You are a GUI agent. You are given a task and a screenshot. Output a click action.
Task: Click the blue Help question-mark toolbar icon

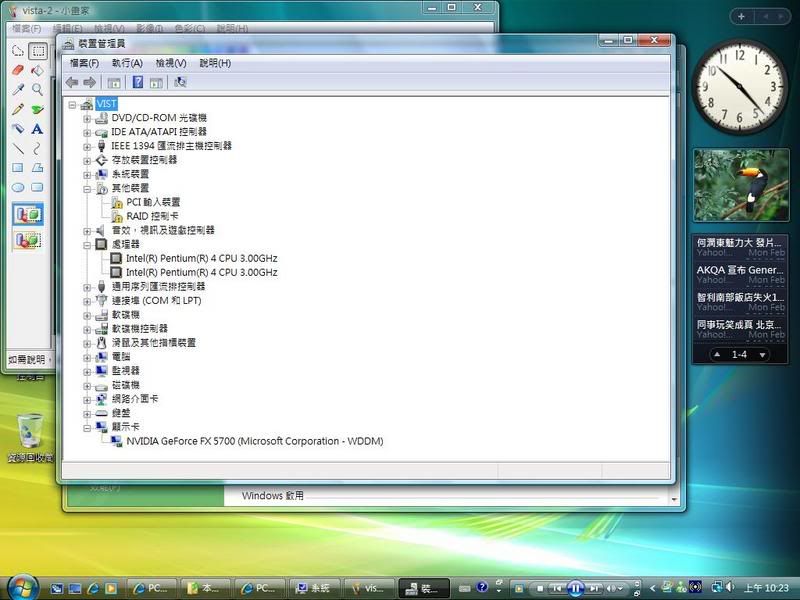click(138, 82)
